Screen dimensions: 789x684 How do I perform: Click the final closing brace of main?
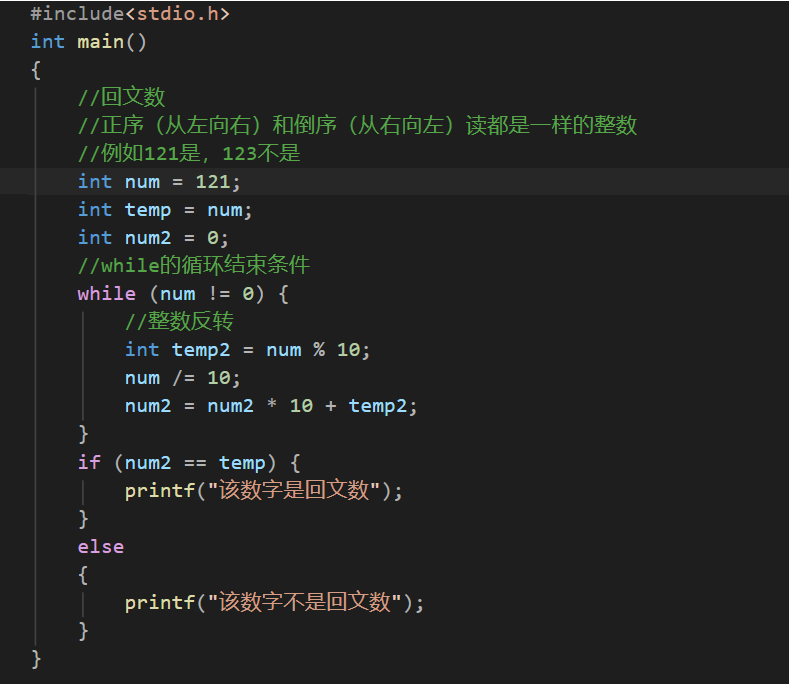tap(36, 659)
